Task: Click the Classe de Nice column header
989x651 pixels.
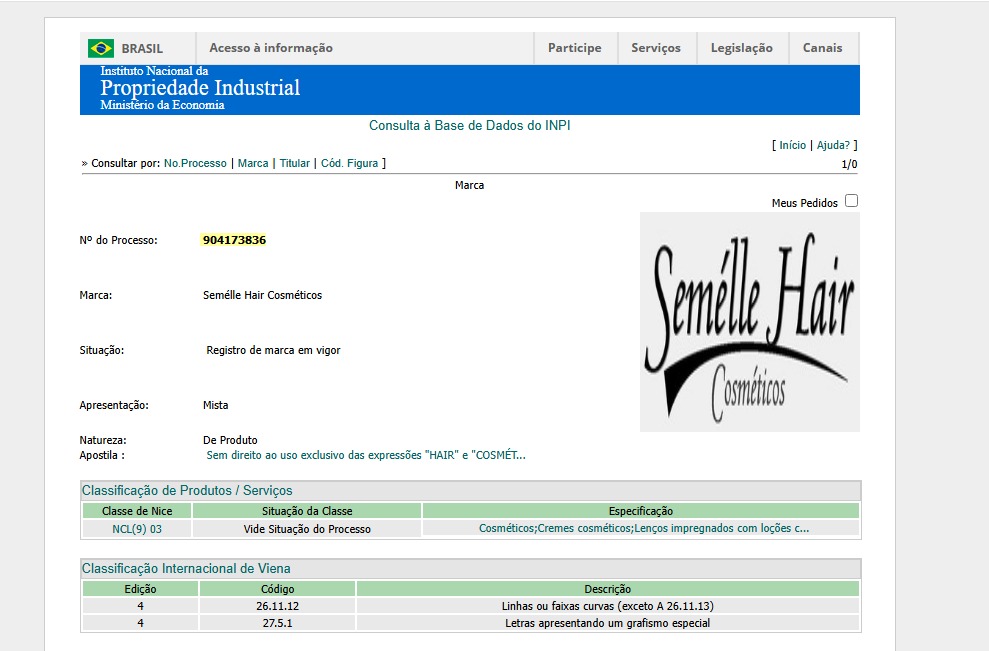Action: (x=137, y=511)
